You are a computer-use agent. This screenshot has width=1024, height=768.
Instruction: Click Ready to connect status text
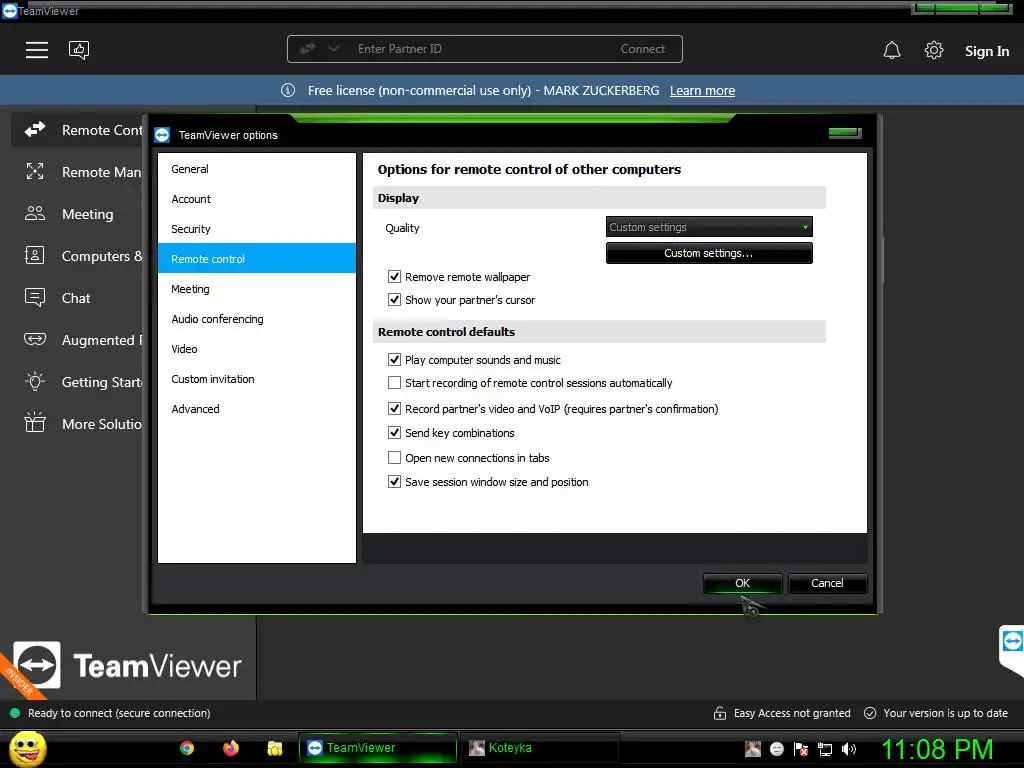pos(120,713)
